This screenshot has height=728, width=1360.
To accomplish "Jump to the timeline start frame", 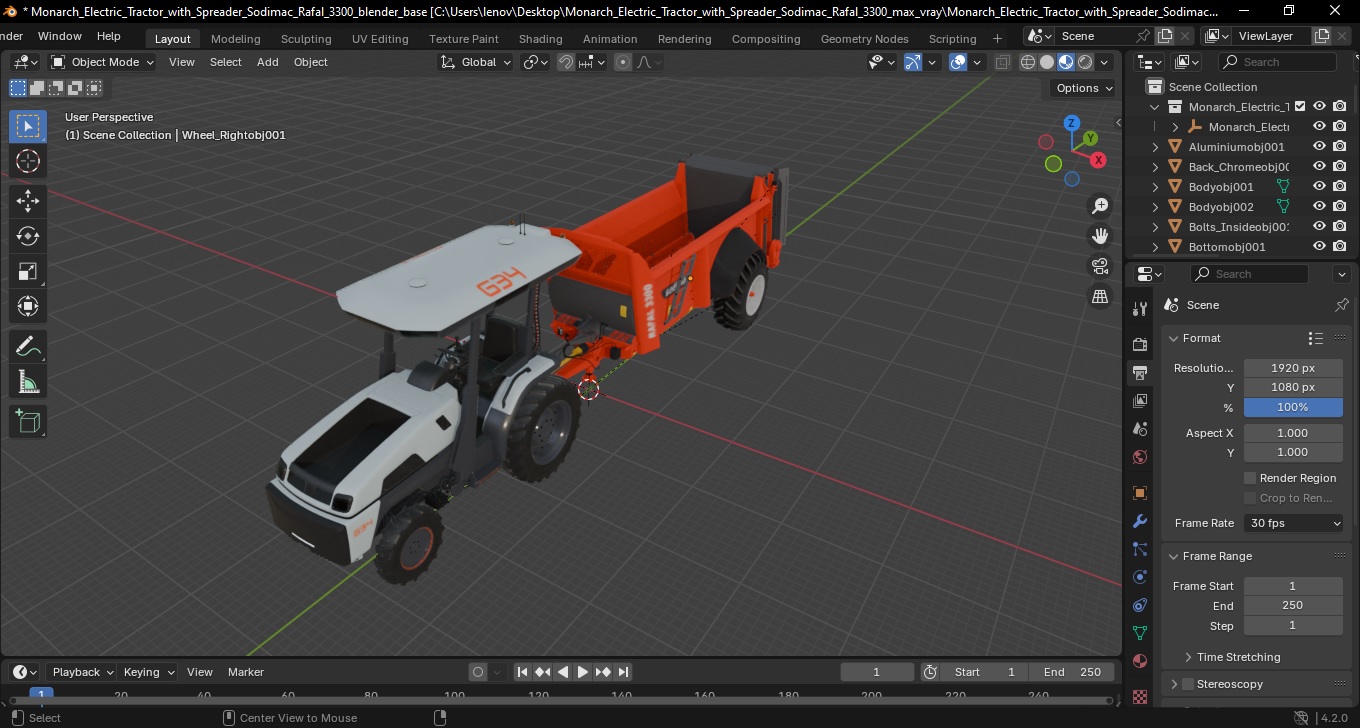I will coord(522,672).
